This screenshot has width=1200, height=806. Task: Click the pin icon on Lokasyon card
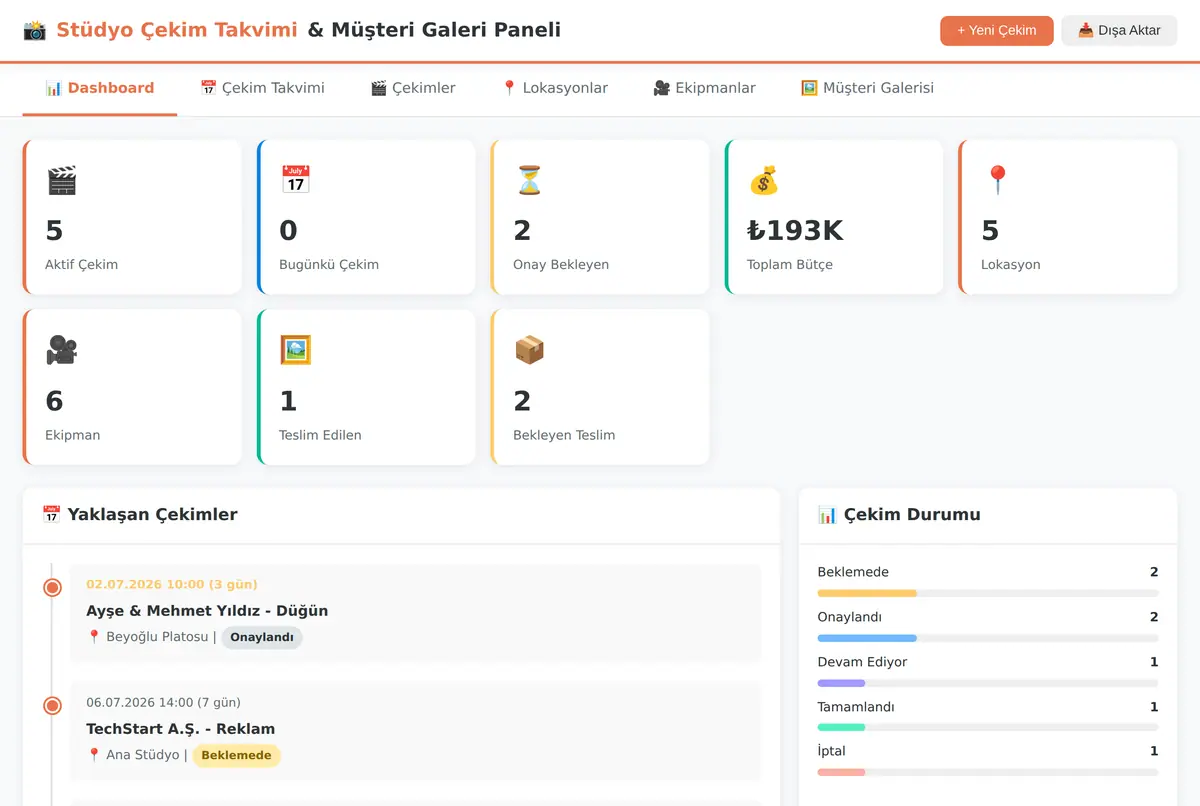(998, 180)
